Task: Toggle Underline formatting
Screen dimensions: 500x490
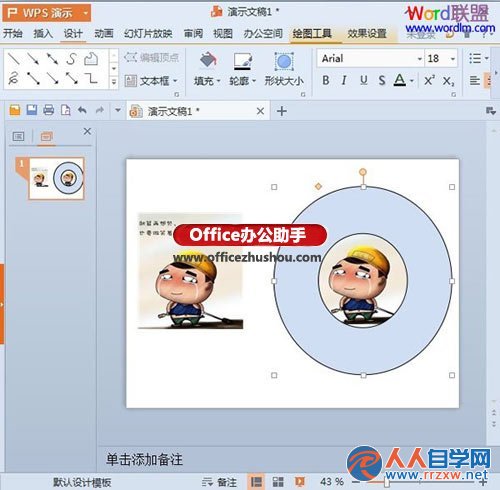Action: point(364,80)
